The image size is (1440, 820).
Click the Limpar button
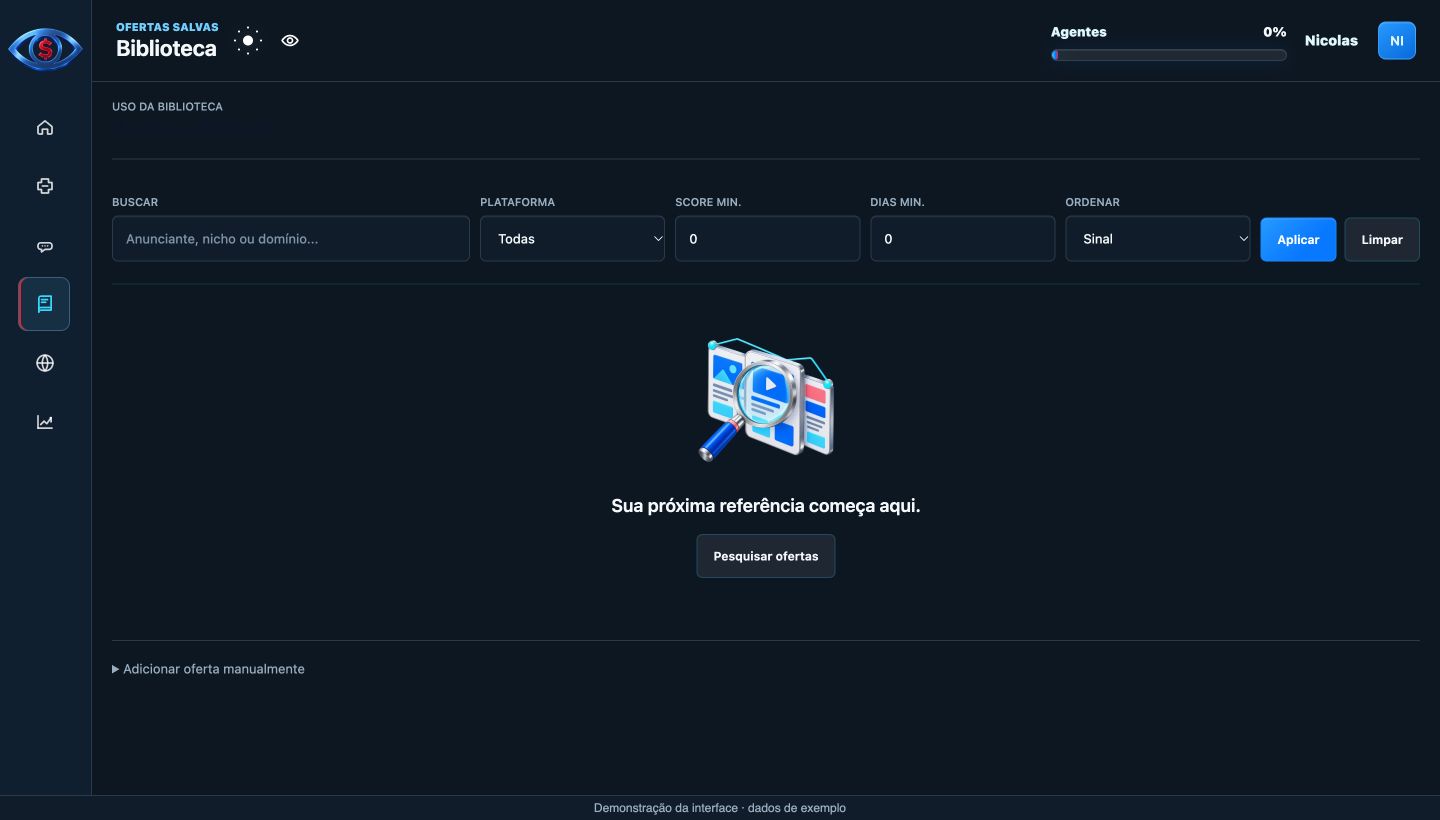(x=1382, y=240)
